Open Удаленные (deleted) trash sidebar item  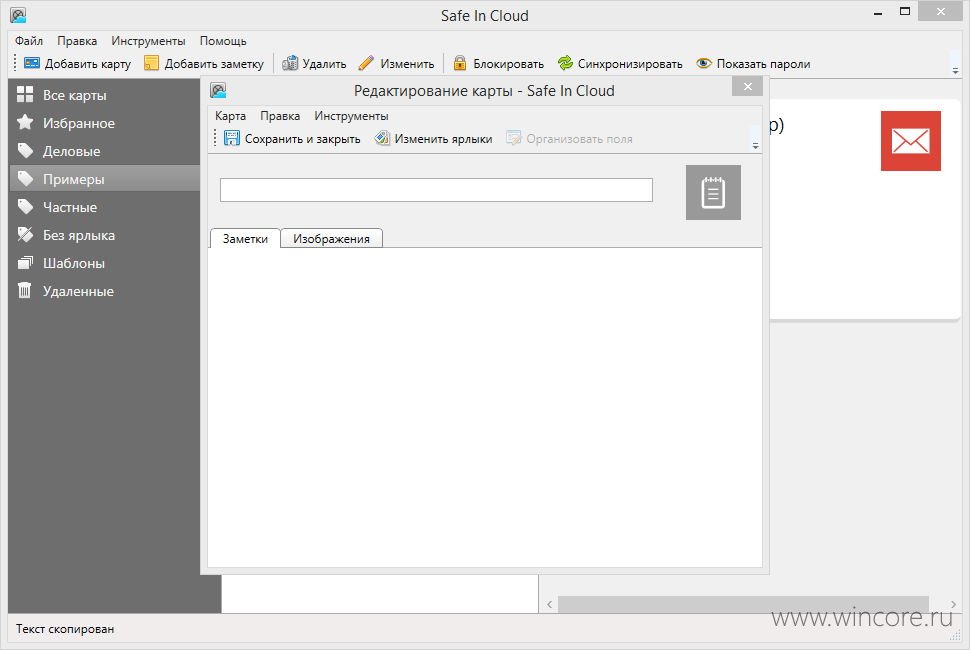[x=104, y=291]
